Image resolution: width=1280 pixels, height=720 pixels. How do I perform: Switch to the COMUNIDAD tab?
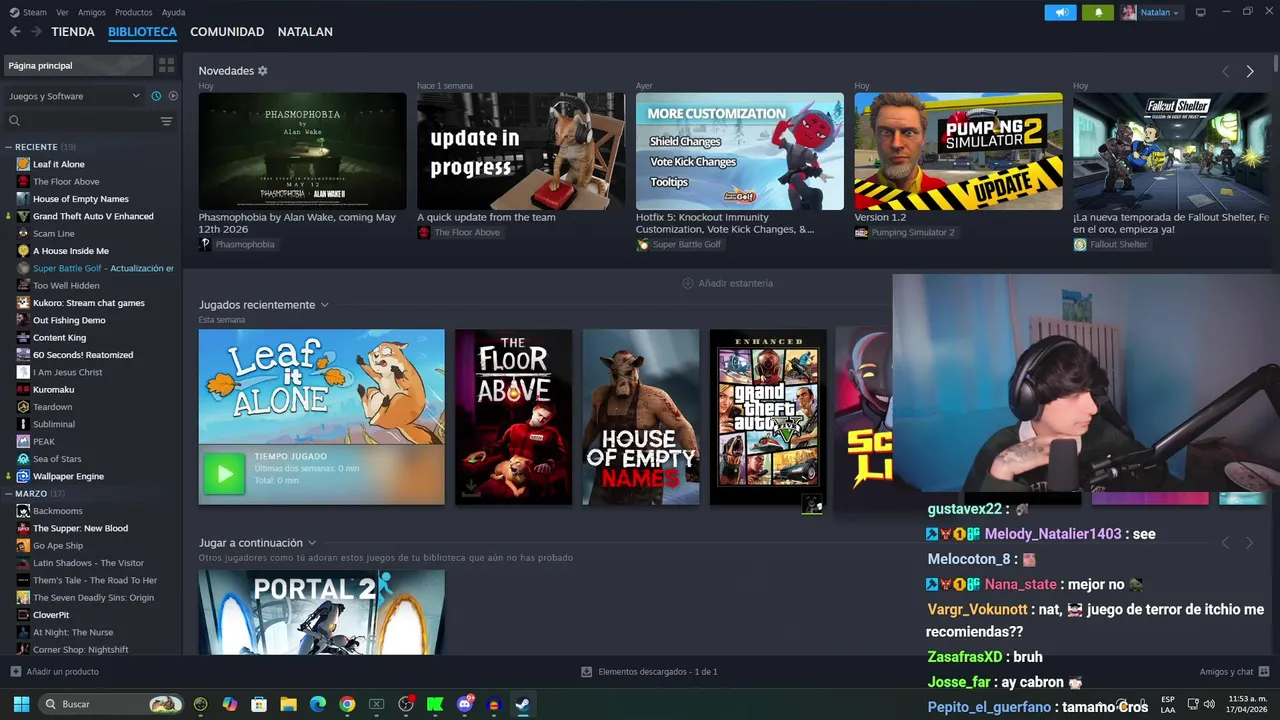click(x=227, y=32)
